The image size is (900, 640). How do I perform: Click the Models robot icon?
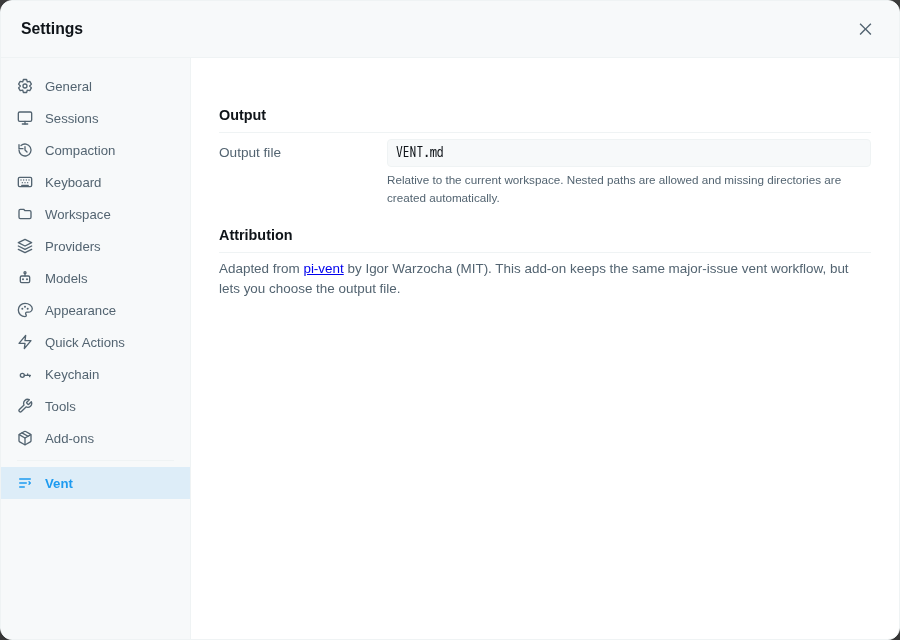click(25, 278)
